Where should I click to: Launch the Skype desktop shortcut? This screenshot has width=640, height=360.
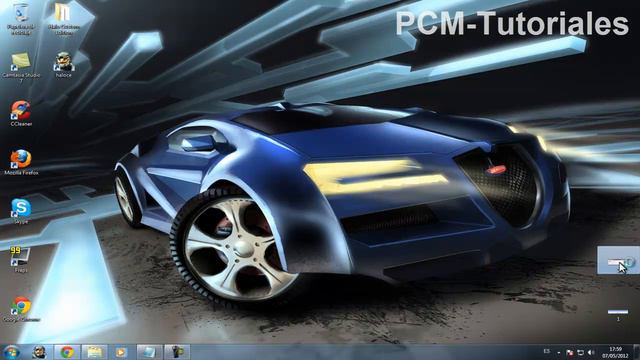21,211
